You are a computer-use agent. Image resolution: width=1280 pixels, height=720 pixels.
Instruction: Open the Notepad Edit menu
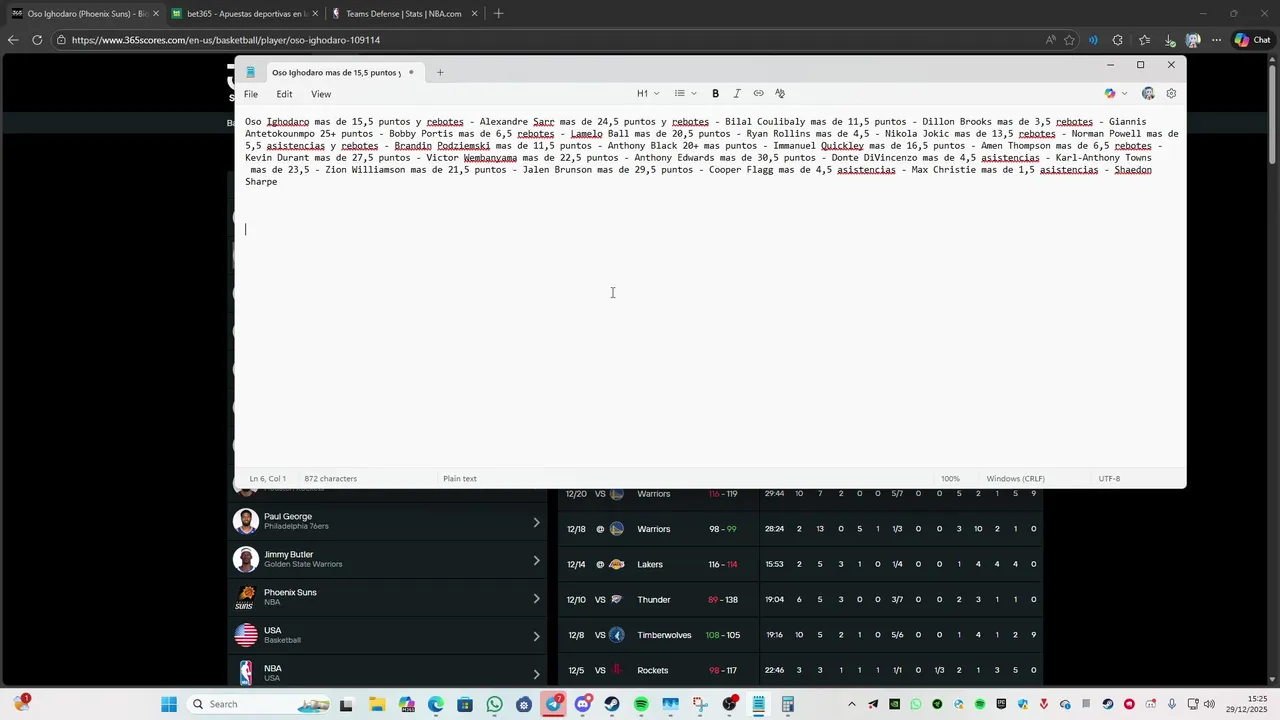coord(285,94)
